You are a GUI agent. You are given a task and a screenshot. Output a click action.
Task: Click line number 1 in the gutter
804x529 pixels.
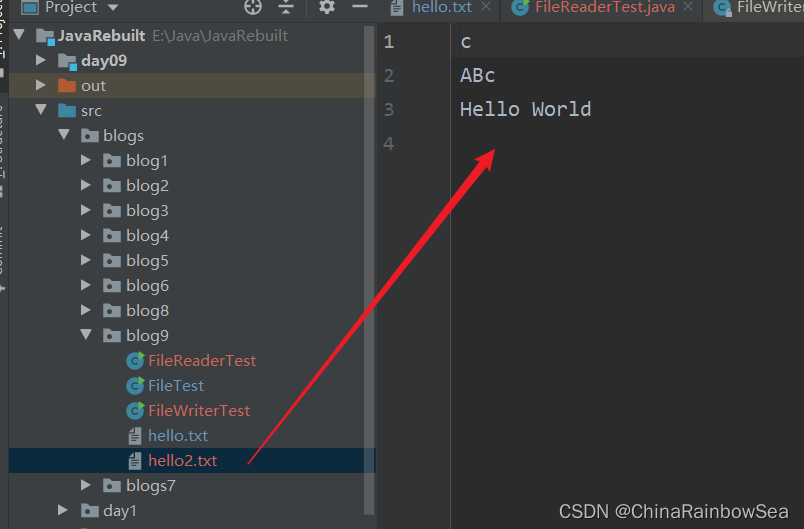[389, 42]
